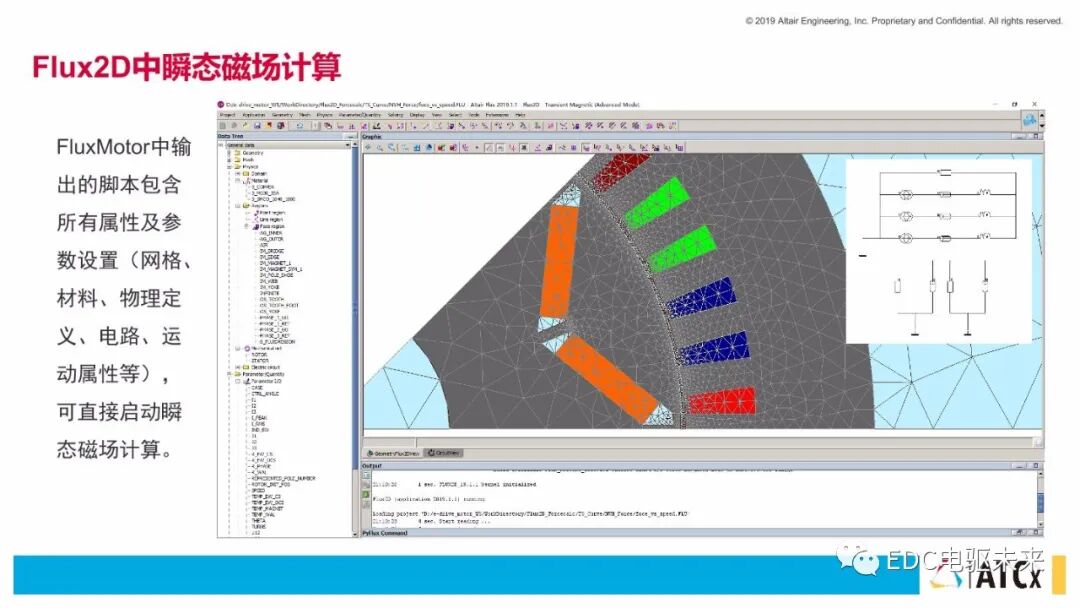Click the Point region tree icon
This screenshot has width=1080, height=608.
(x=256, y=213)
